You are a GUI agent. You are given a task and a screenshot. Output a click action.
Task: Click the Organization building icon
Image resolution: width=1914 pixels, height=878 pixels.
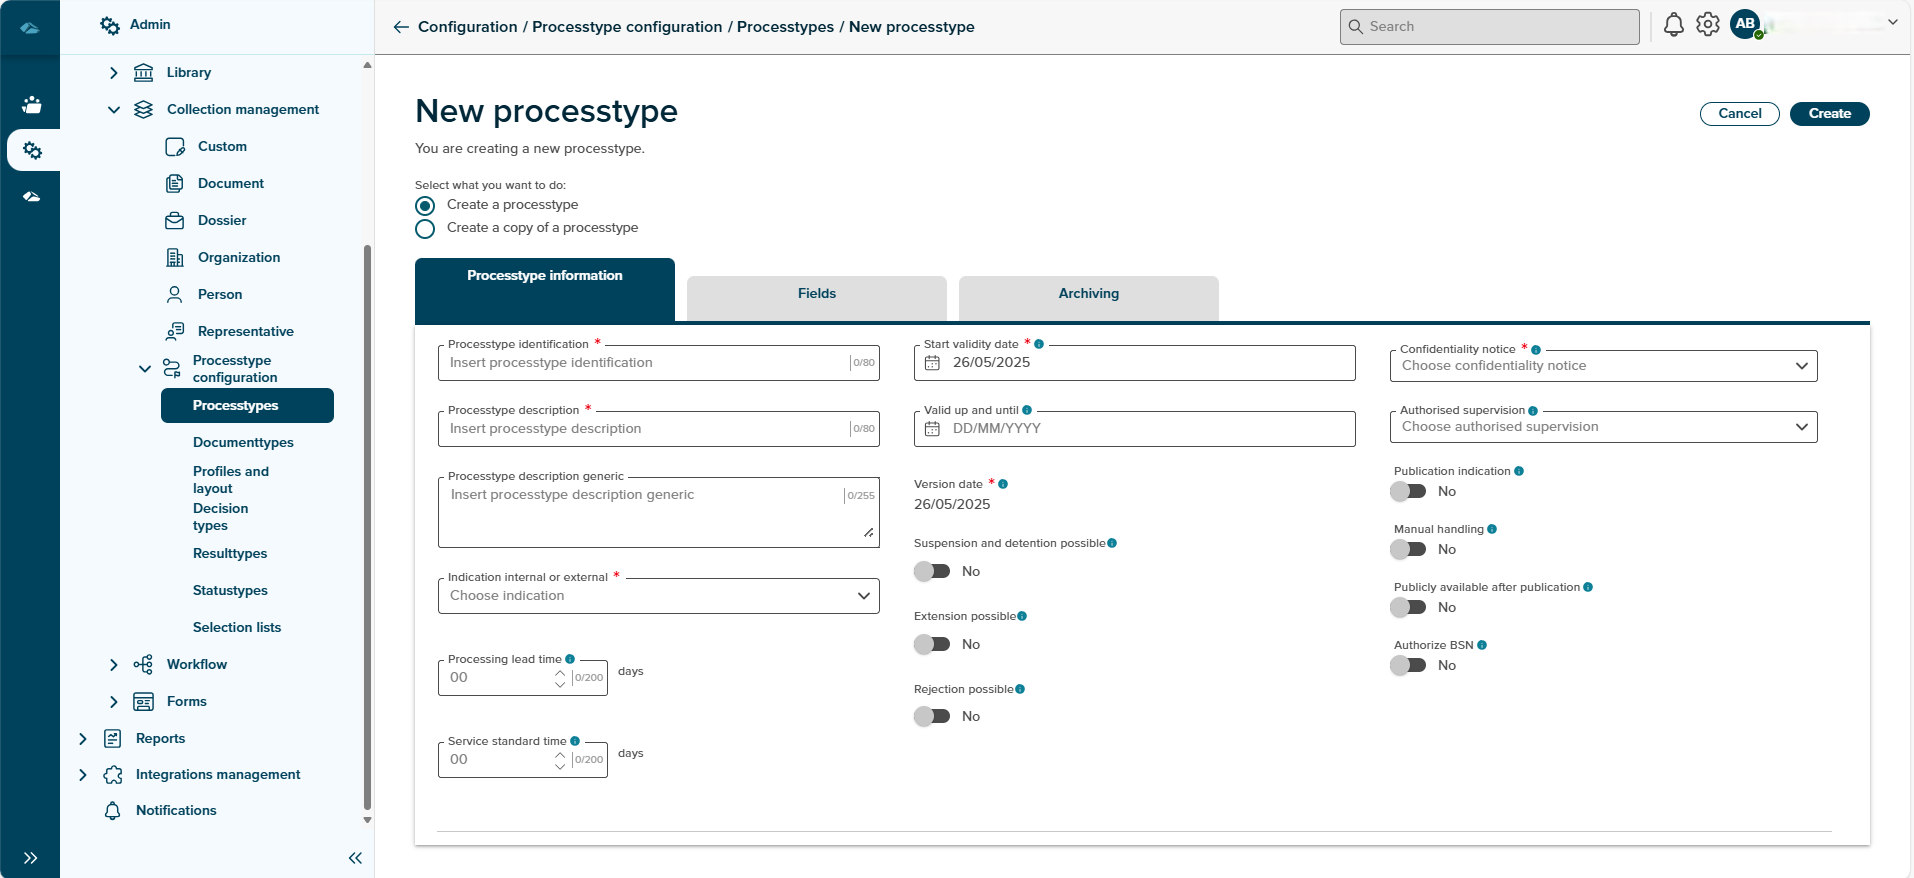[x=175, y=257]
